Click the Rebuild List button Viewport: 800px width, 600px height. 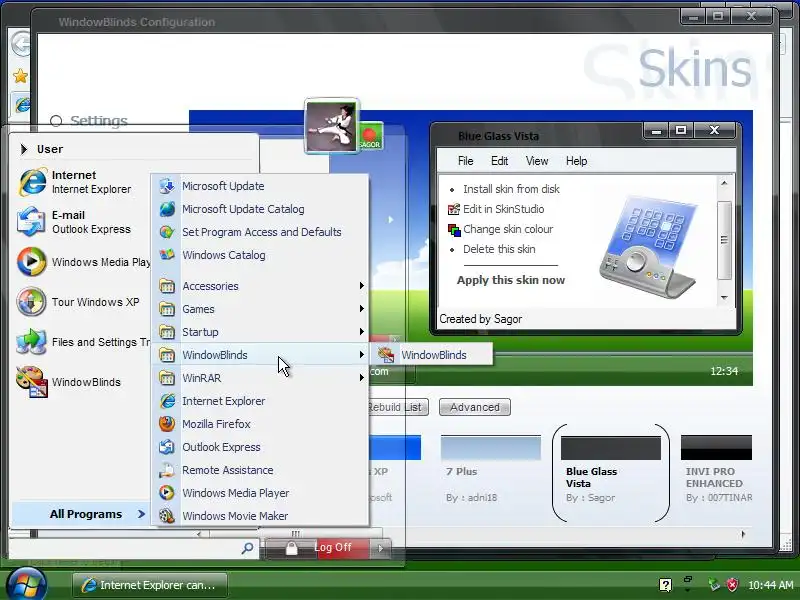coord(398,407)
